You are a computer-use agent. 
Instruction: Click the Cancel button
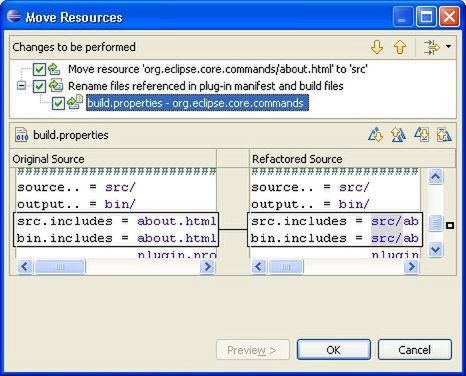[x=415, y=350]
